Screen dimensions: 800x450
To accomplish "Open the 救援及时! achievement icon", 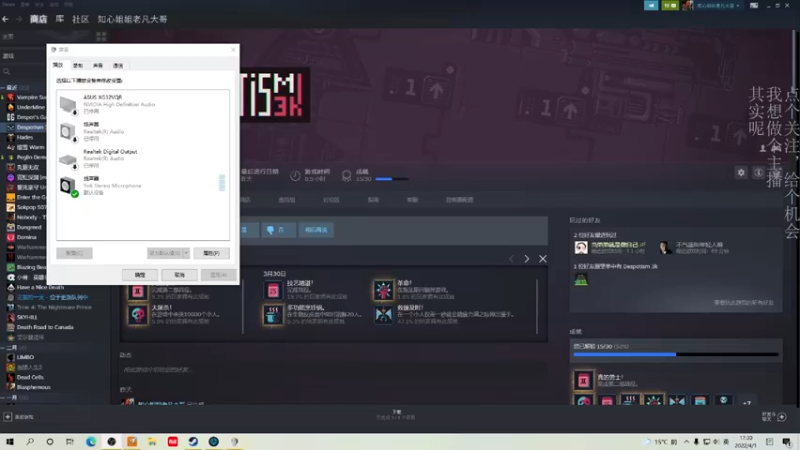I will coord(383,315).
